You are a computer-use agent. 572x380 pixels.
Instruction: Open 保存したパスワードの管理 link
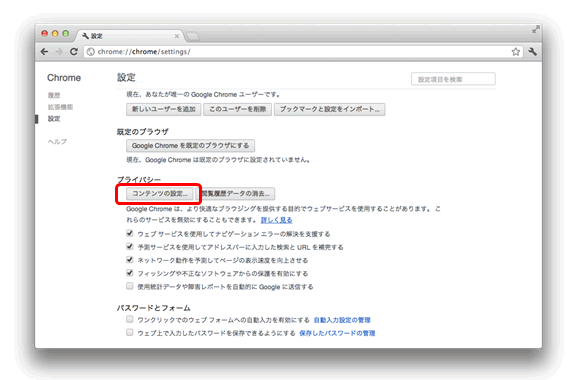[x=337, y=333]
